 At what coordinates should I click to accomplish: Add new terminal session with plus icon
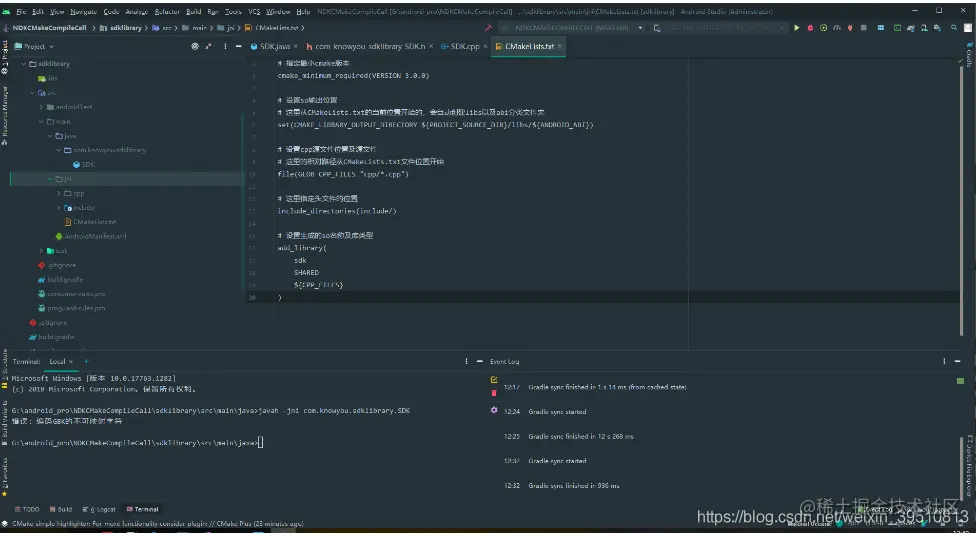click(86, 361)
